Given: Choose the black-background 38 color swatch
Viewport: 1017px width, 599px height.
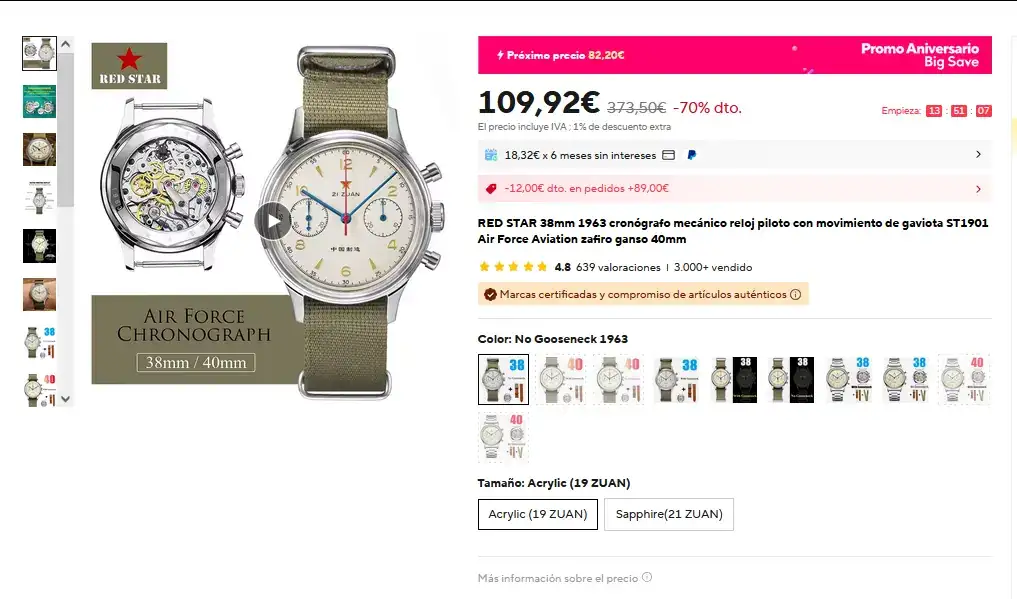Looking at the screenshot, I should coord(731,379).
